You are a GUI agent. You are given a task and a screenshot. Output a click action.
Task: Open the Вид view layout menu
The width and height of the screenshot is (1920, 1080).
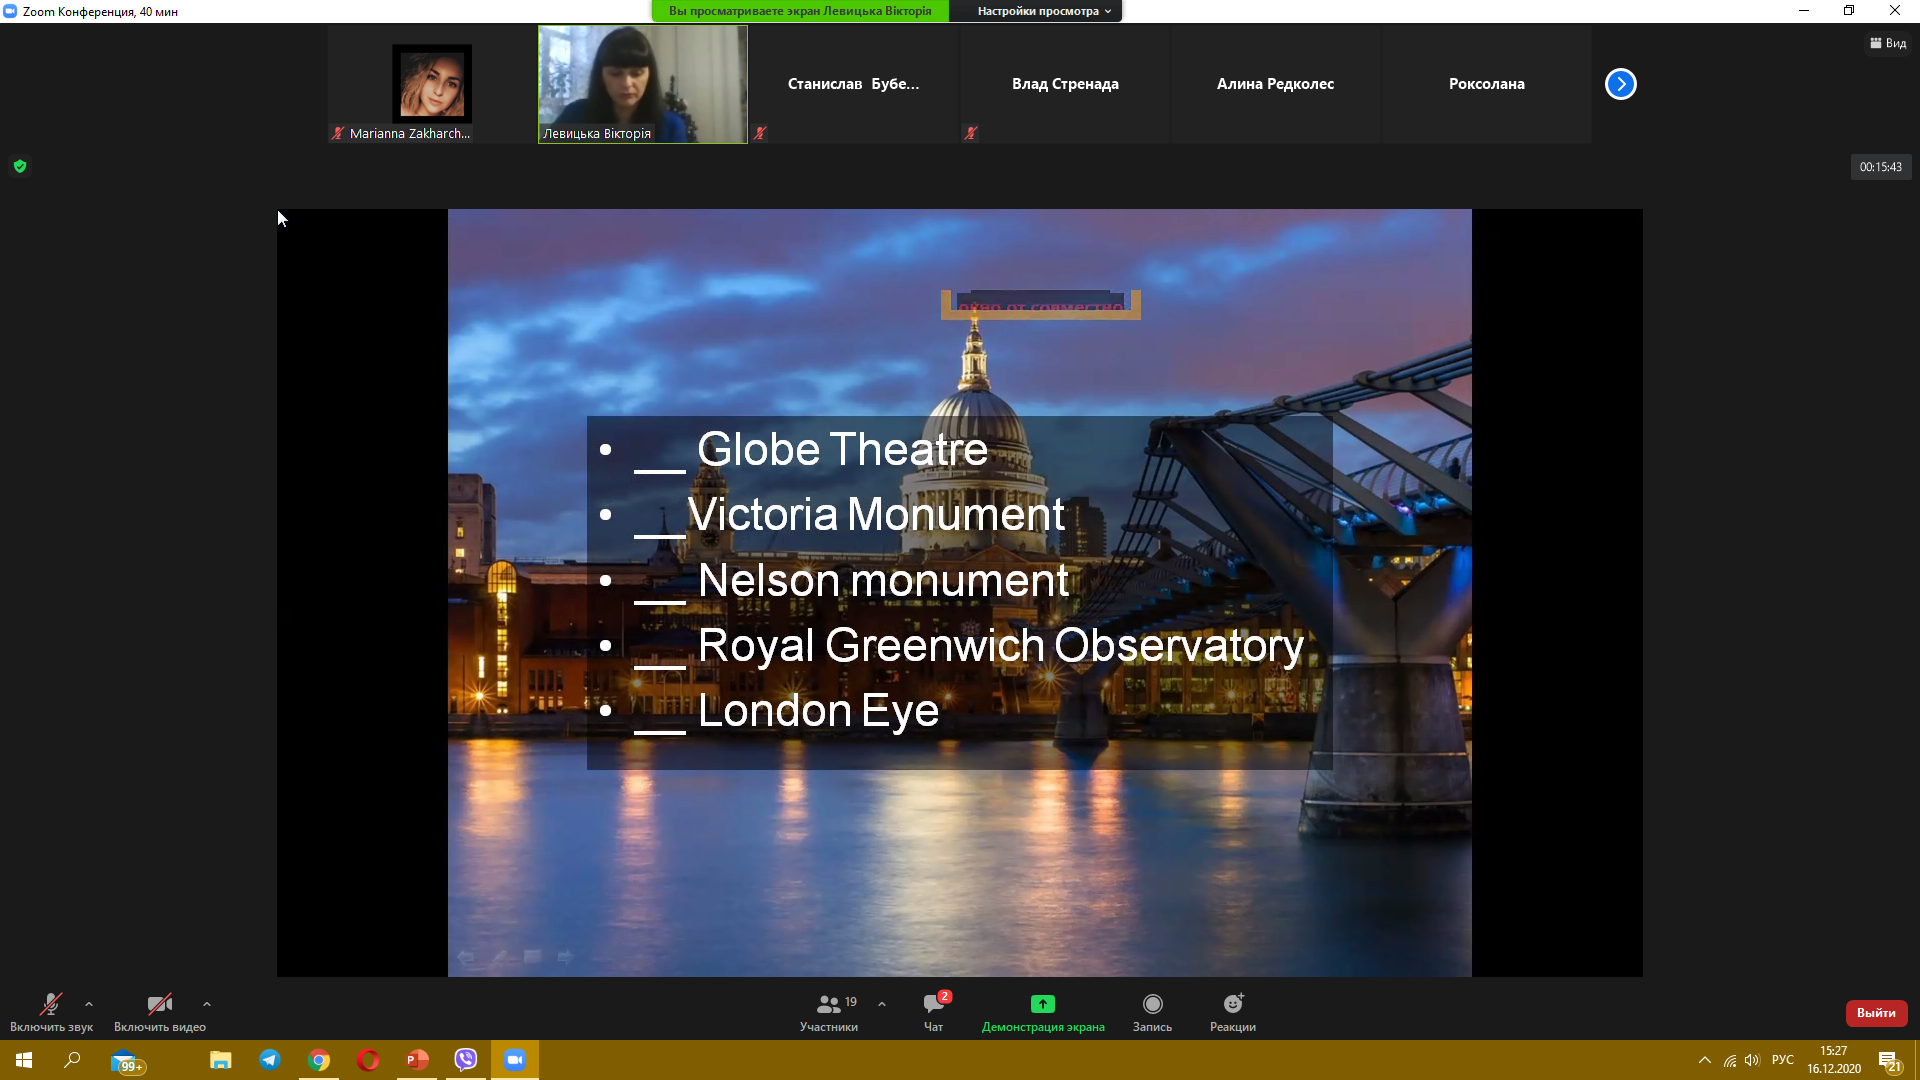(x=1888, y=43)
